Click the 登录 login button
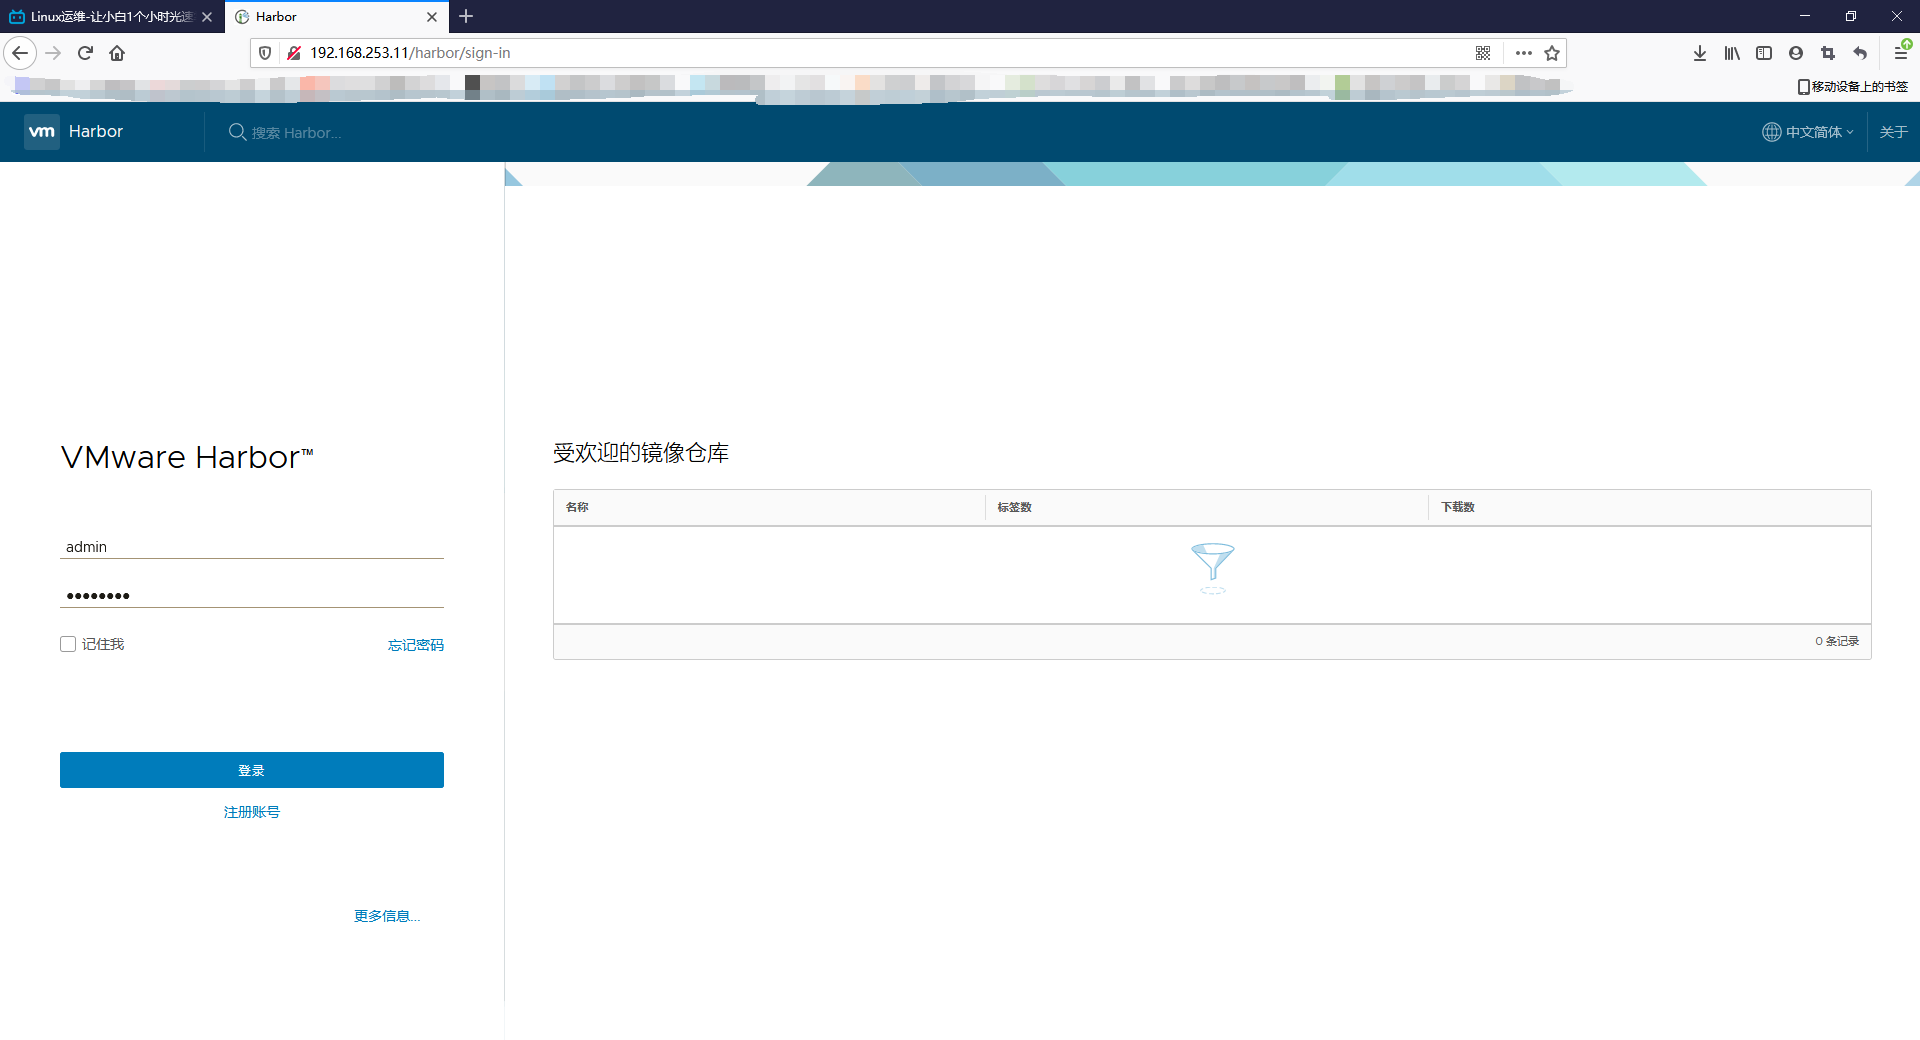Image resolution: width=1920 pixels, height=1040 pixels. point(252,770)
